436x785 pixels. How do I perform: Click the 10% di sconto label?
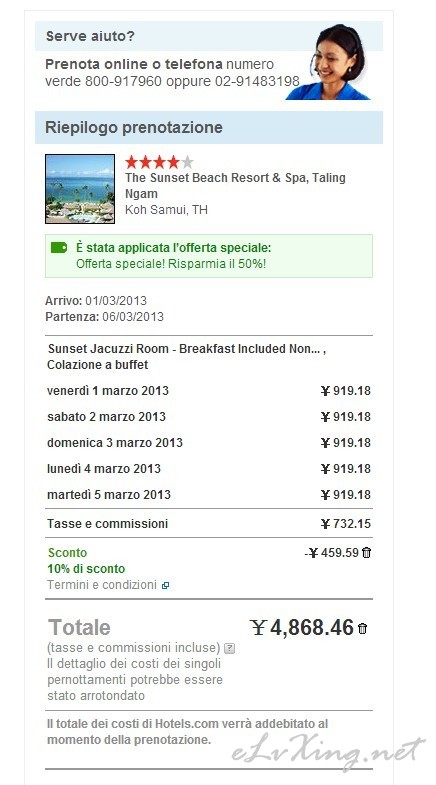point(86,569)
